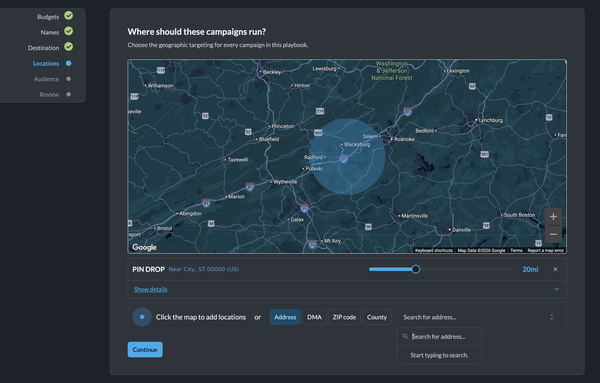Remove the Pin Drop location with X

coord(555,269)
